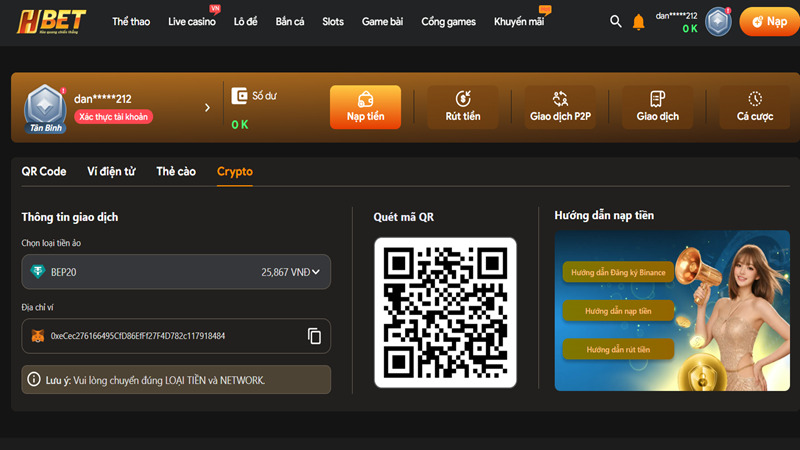Screen dimensions: 800x450
Task: Switch to the Ví điện tử tab
Action: (111, 171)
